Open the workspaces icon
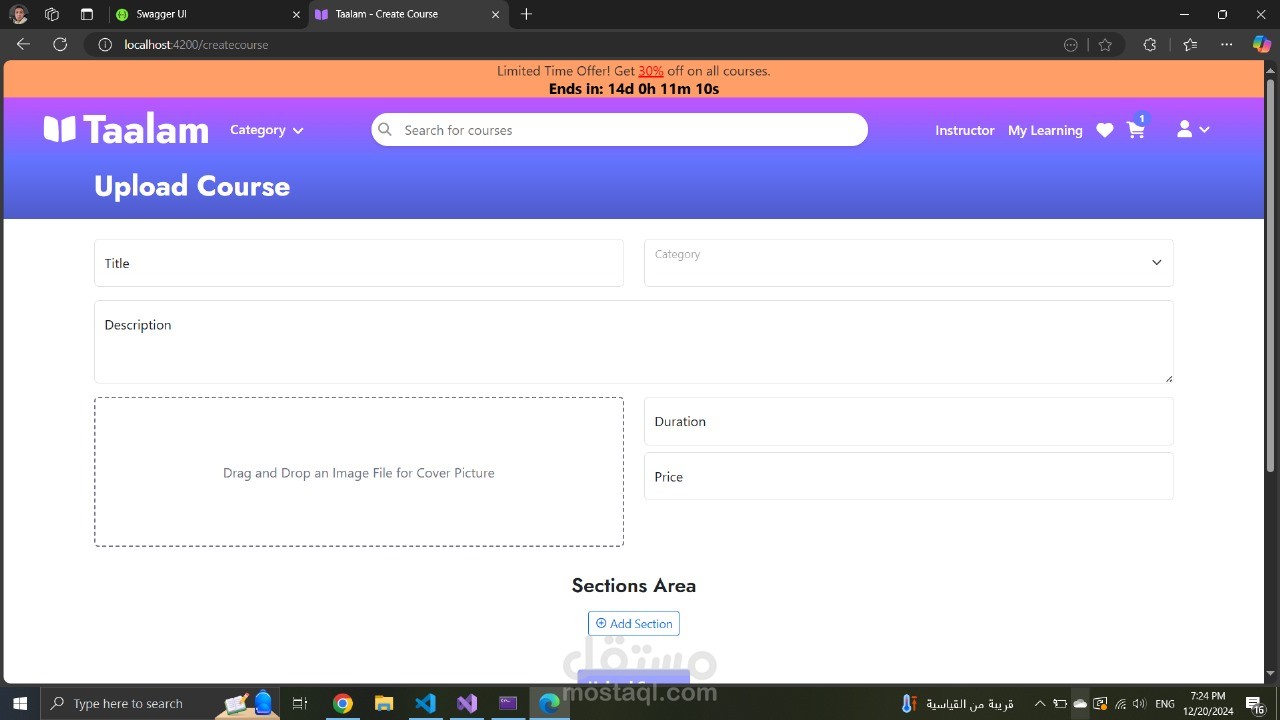1280x720 pixels. coord(52,14)
